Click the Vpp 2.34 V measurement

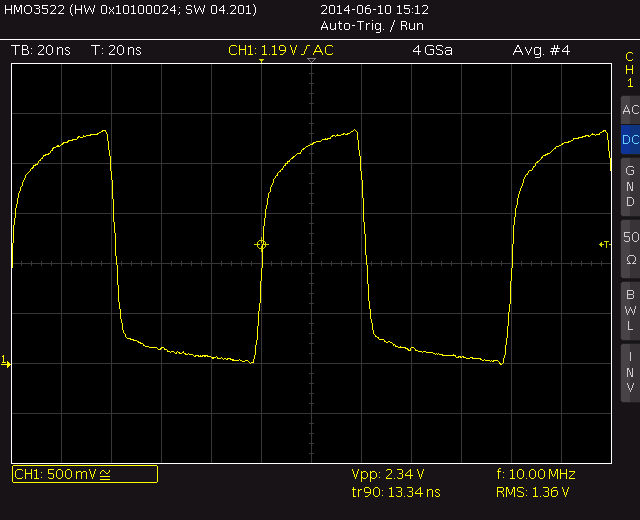388,474
